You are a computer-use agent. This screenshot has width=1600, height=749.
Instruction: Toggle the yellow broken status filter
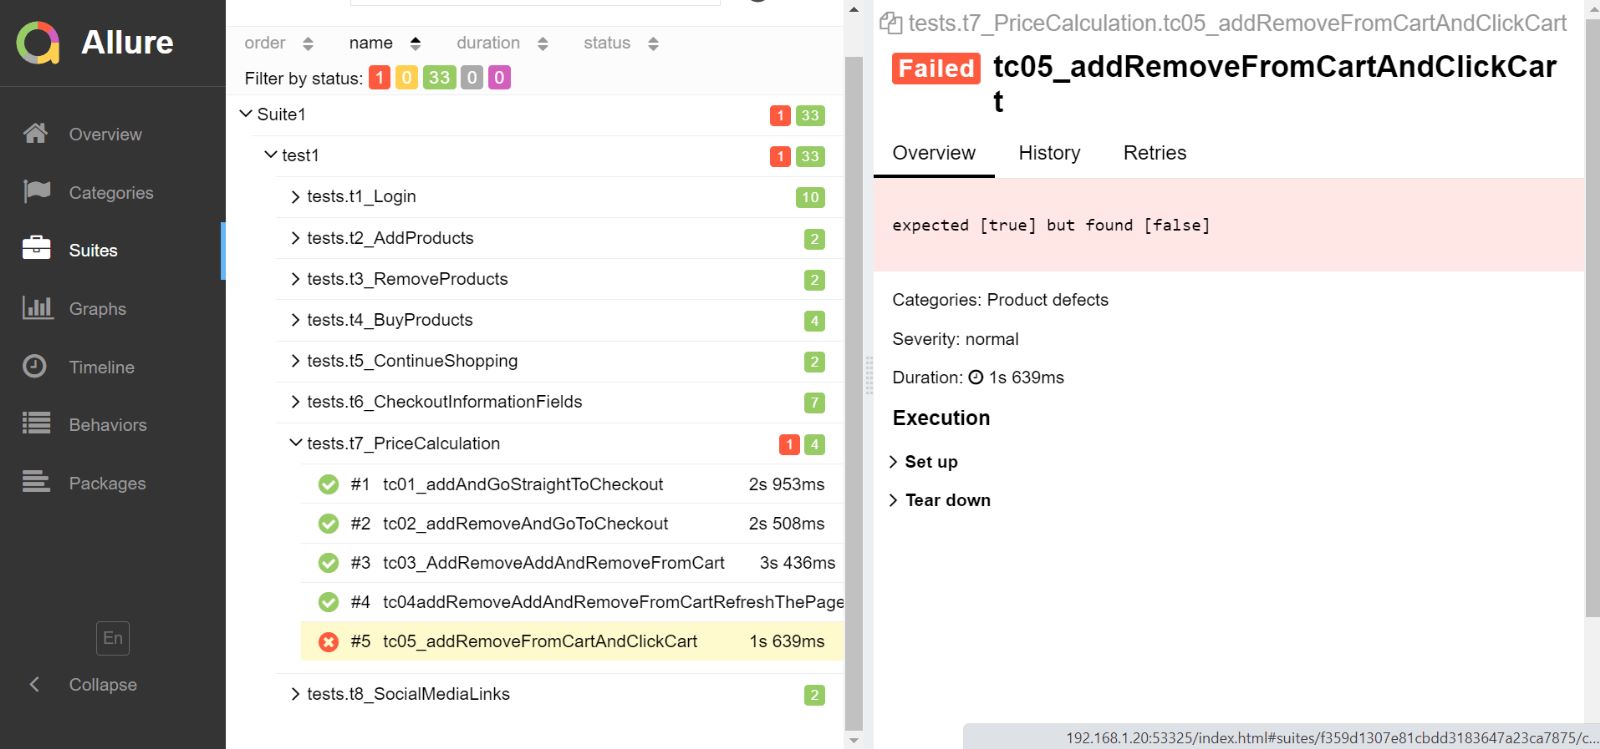tap(406, 78)
